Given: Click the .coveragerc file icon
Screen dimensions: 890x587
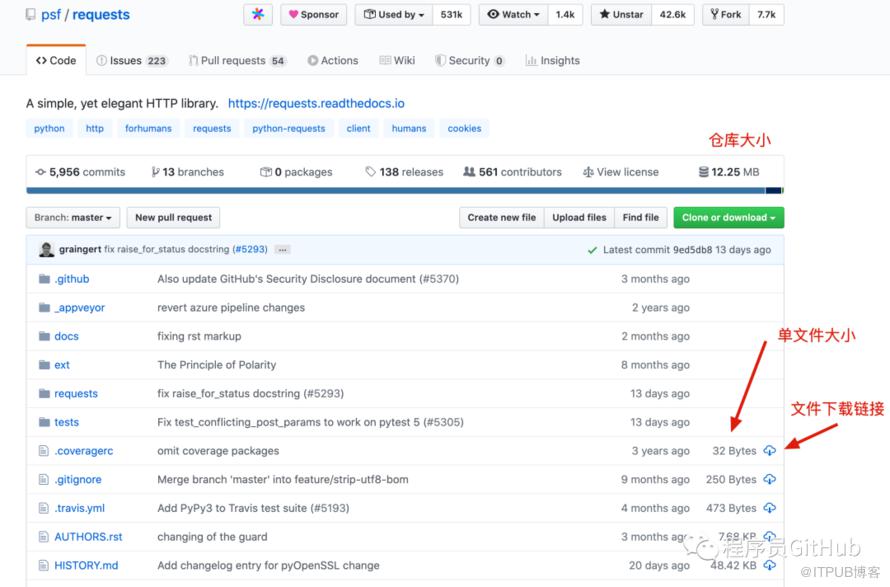Looking at the screenshot, I should point(44,451).
